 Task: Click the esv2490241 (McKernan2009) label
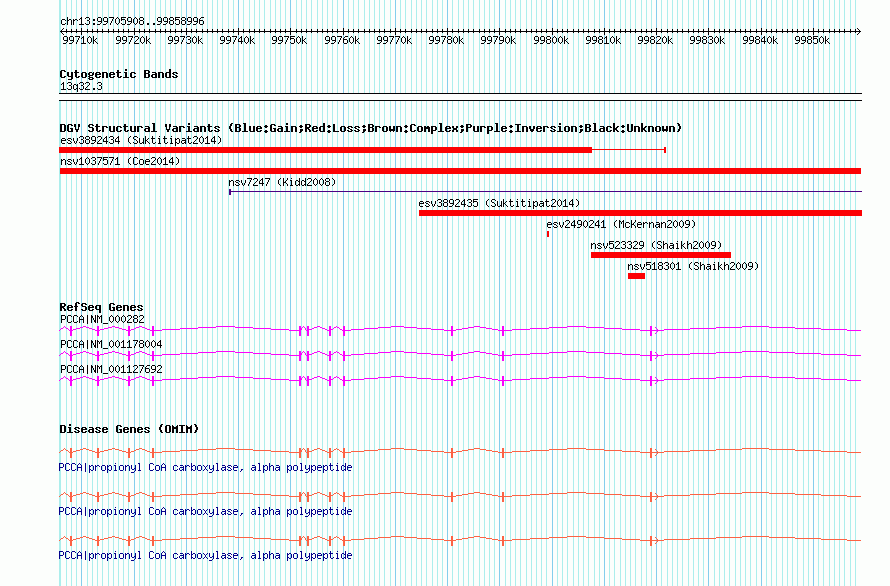[621, 224]
